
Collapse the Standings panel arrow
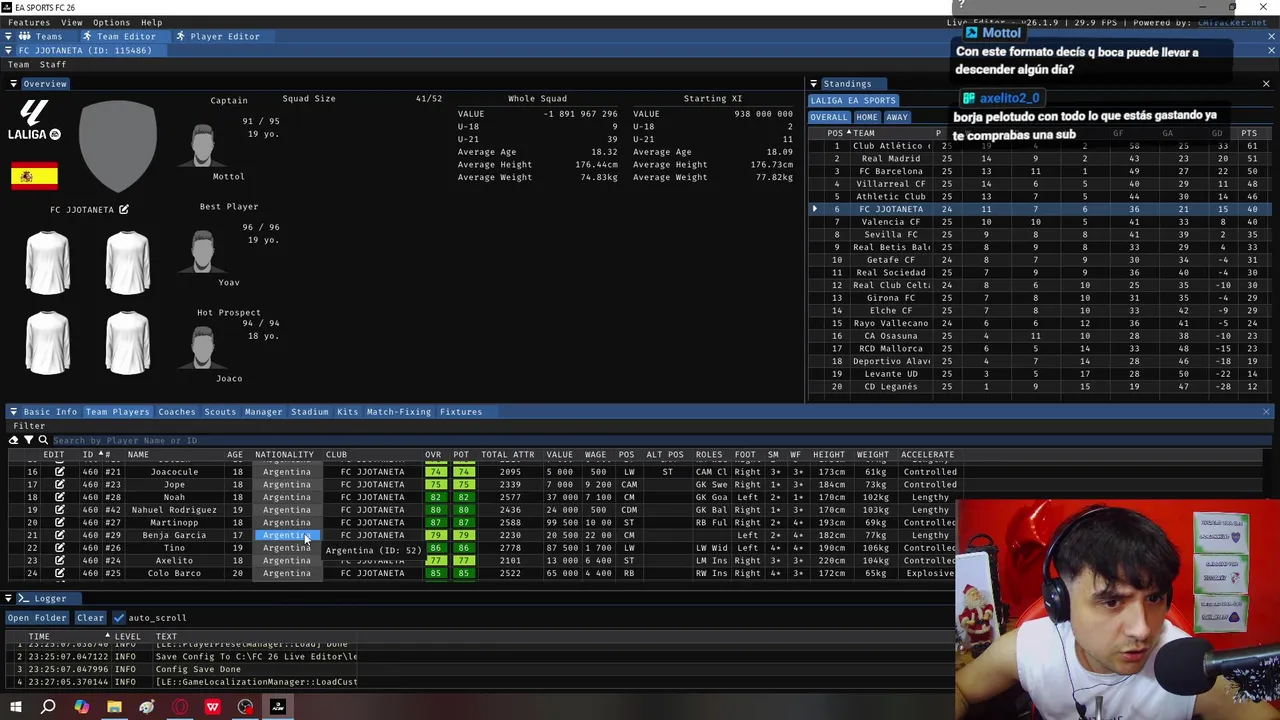pyautogui.click(x=813, y=84)
